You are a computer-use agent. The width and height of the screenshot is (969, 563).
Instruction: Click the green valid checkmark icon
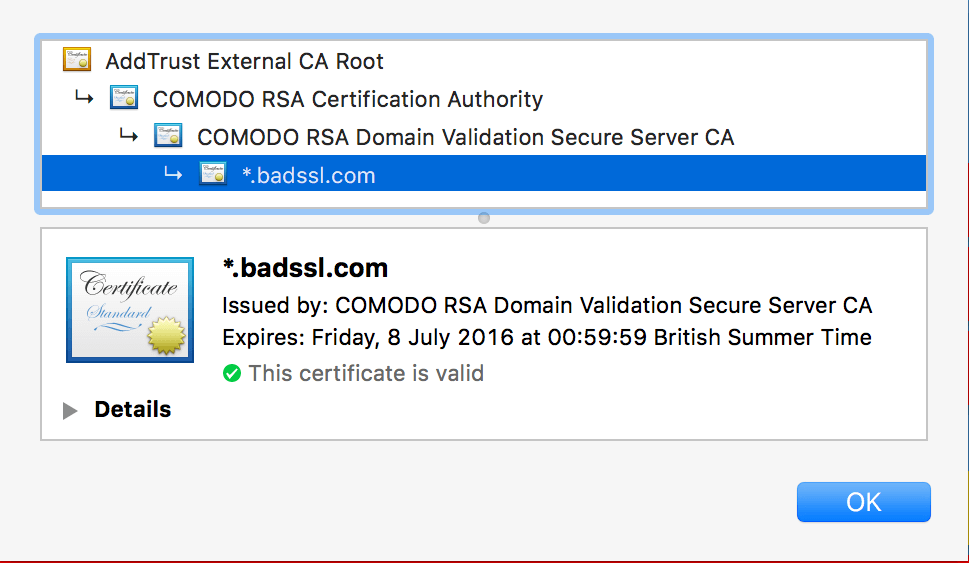tap(232, 373)
